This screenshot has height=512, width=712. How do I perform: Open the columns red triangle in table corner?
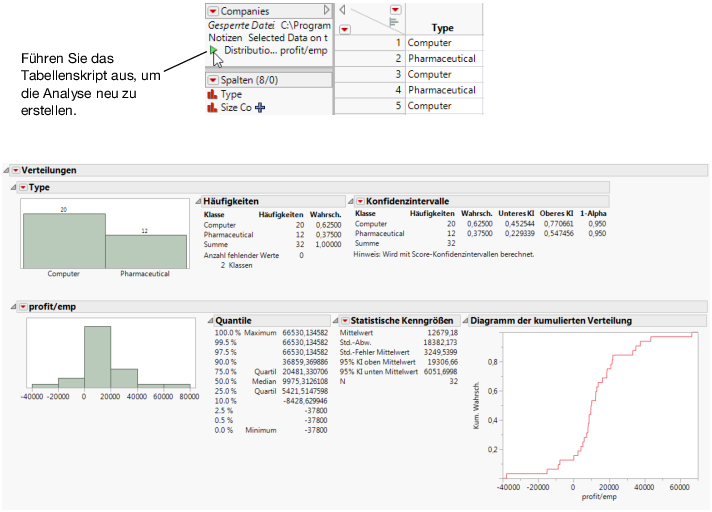395,9
